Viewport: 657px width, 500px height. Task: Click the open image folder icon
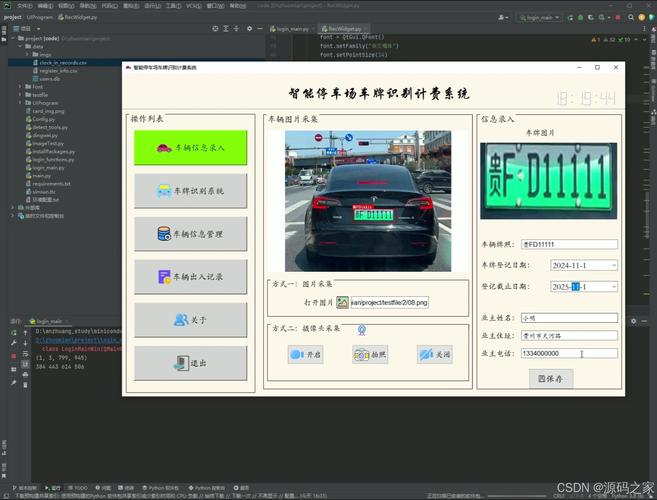342,302
